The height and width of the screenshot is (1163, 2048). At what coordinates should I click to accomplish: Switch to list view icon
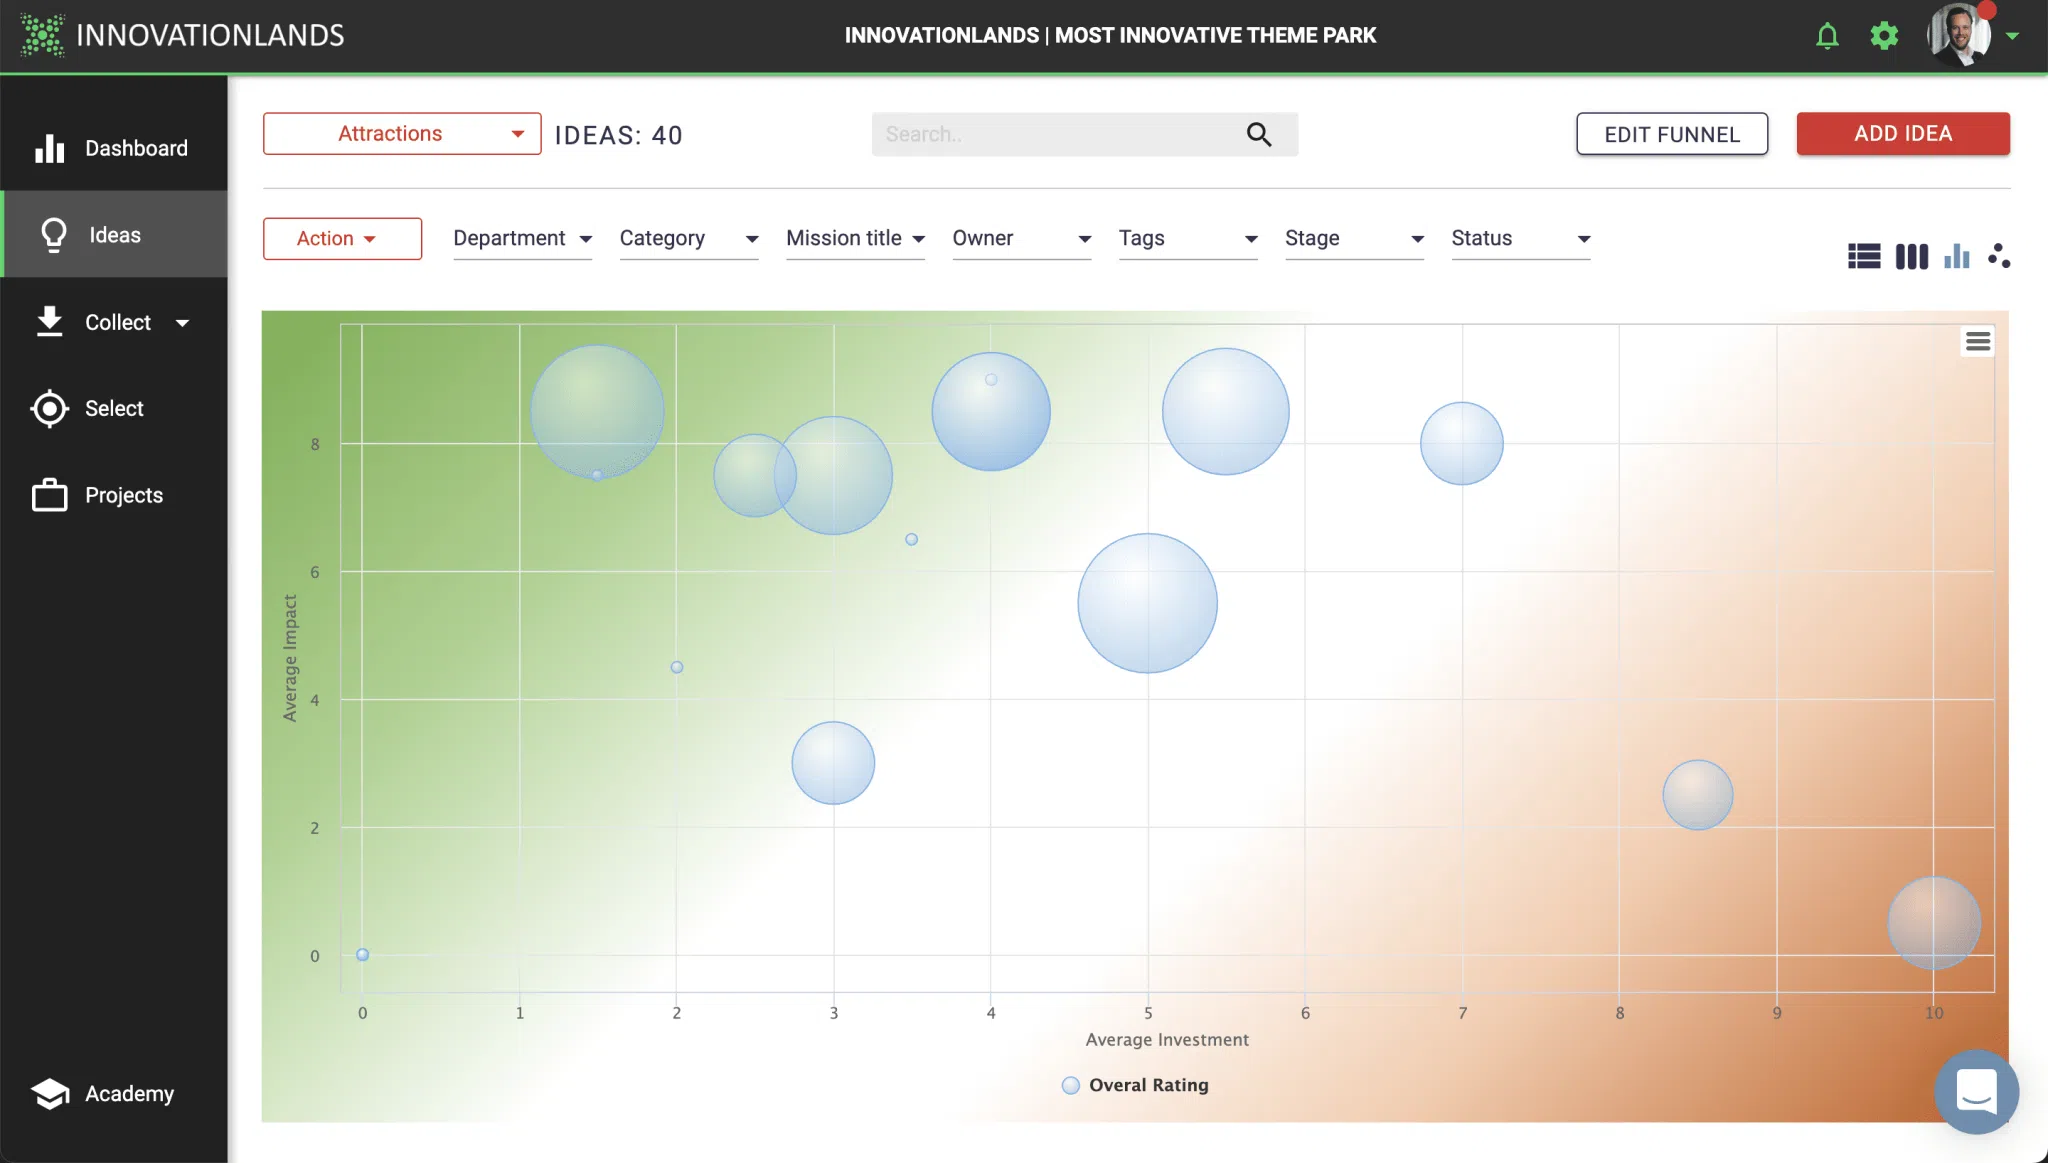1864,257
